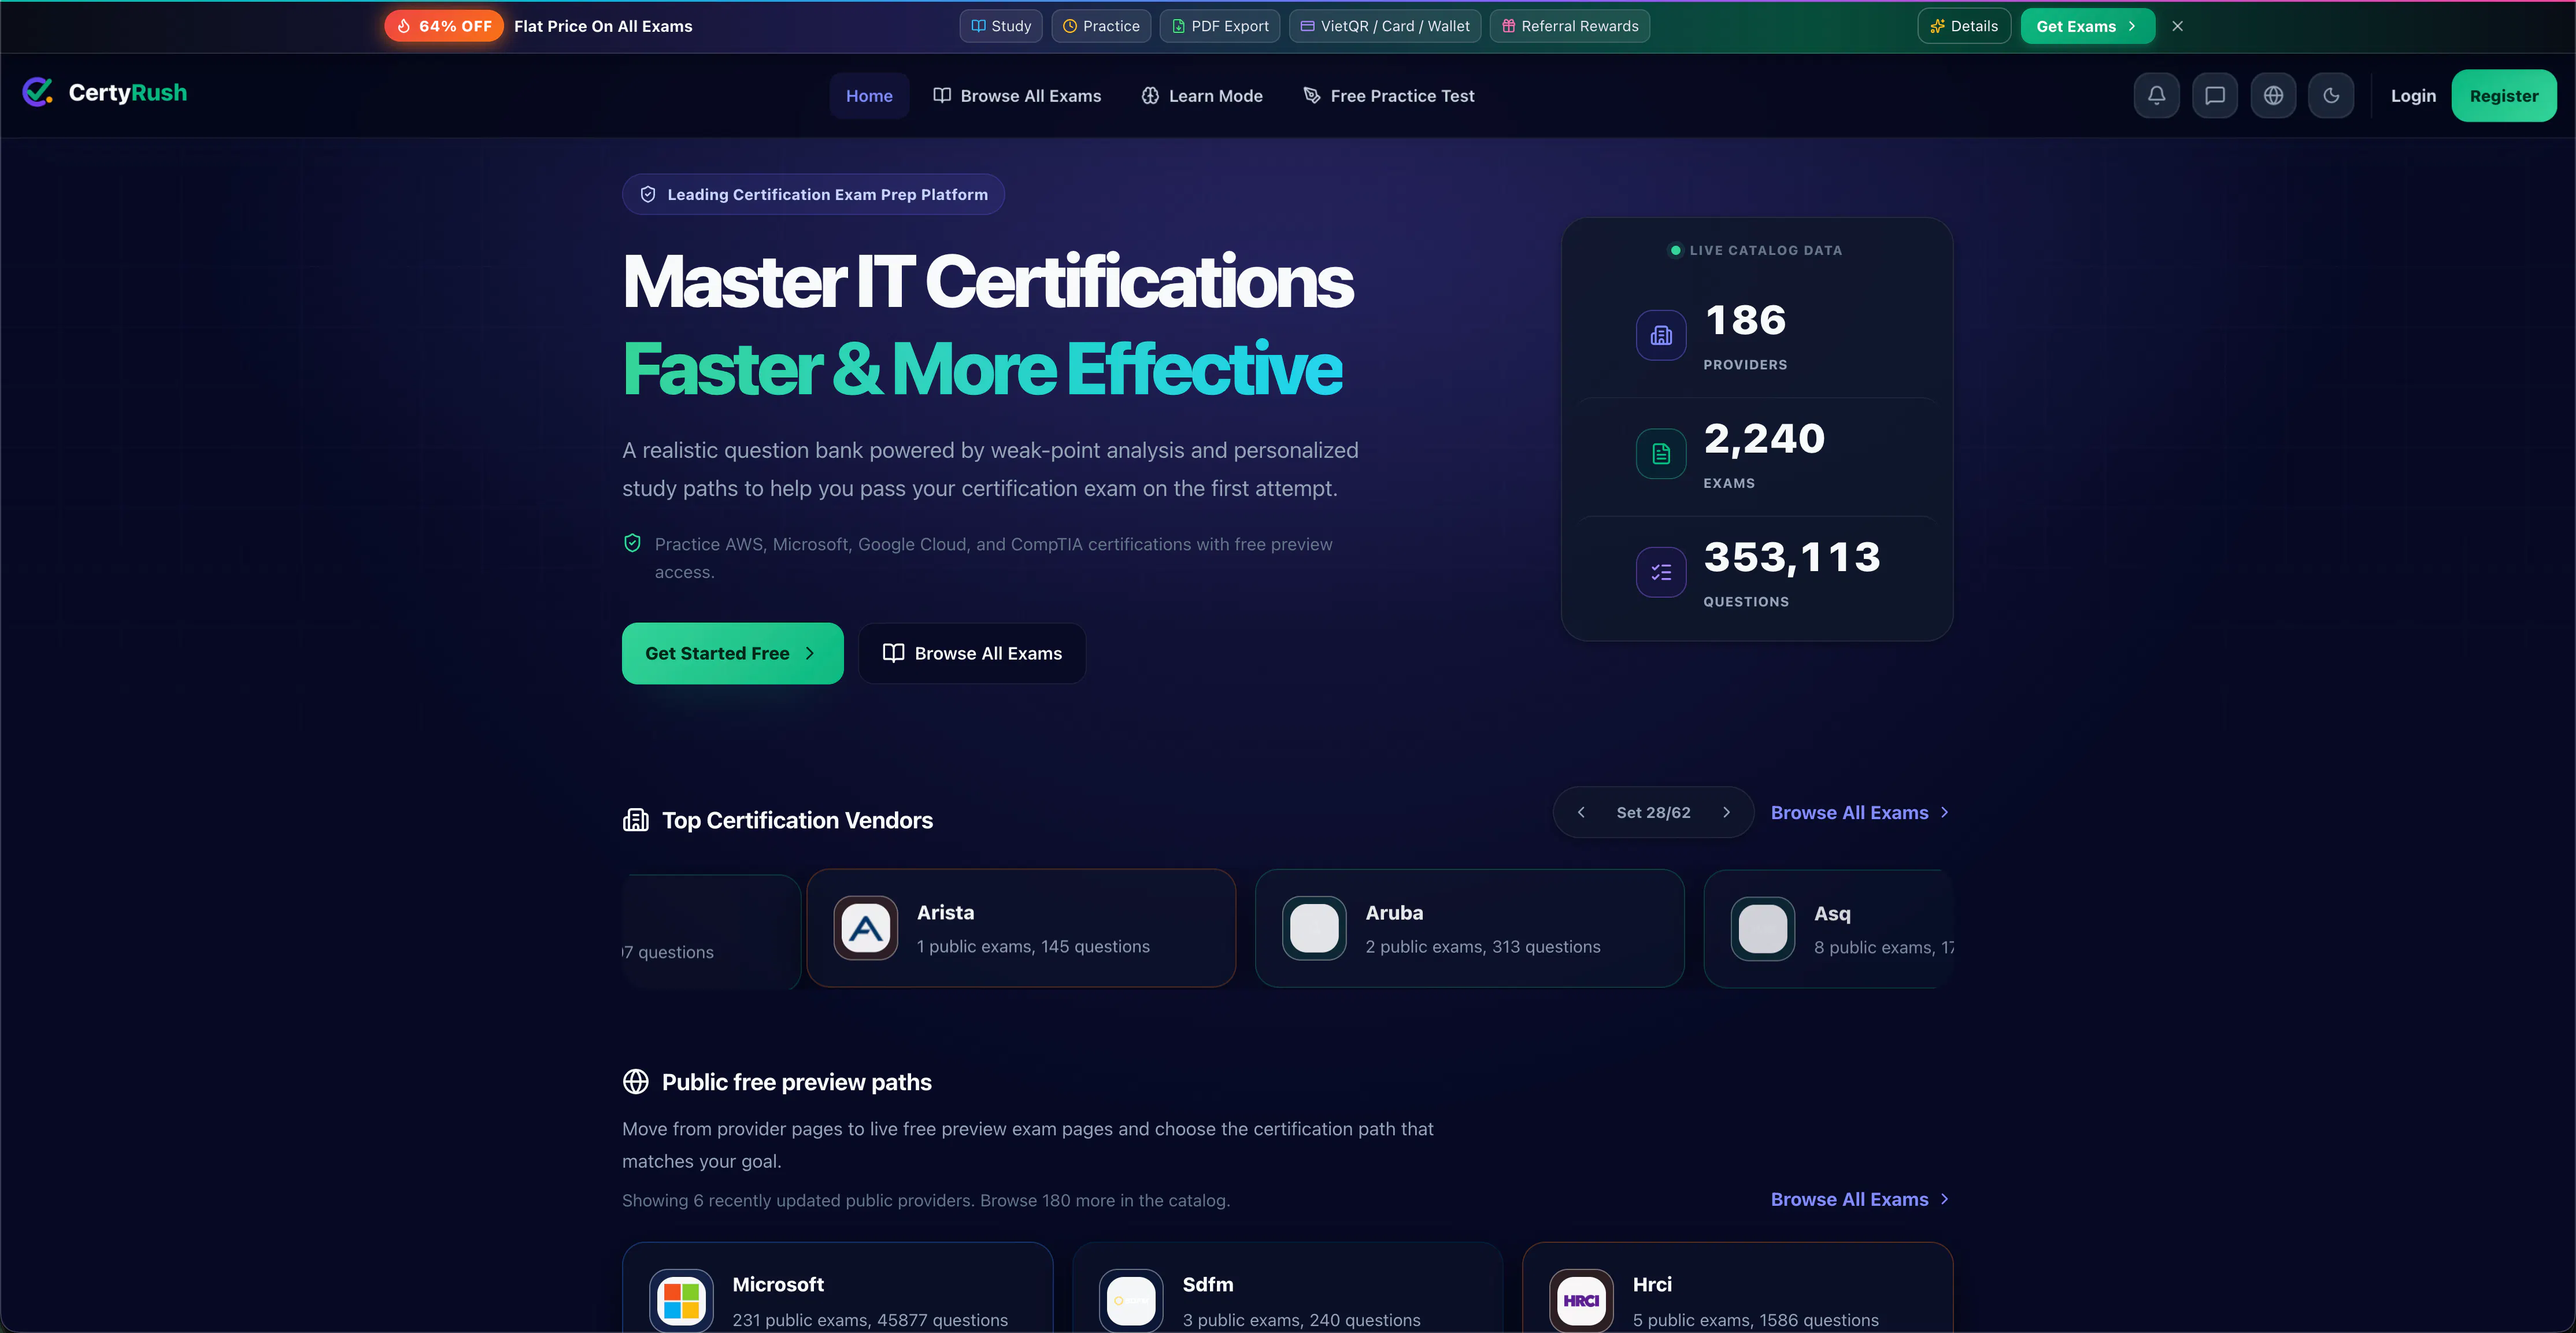Open the Microsoft provider card
The image size is (2576, 1333).
click(837, 1288)
